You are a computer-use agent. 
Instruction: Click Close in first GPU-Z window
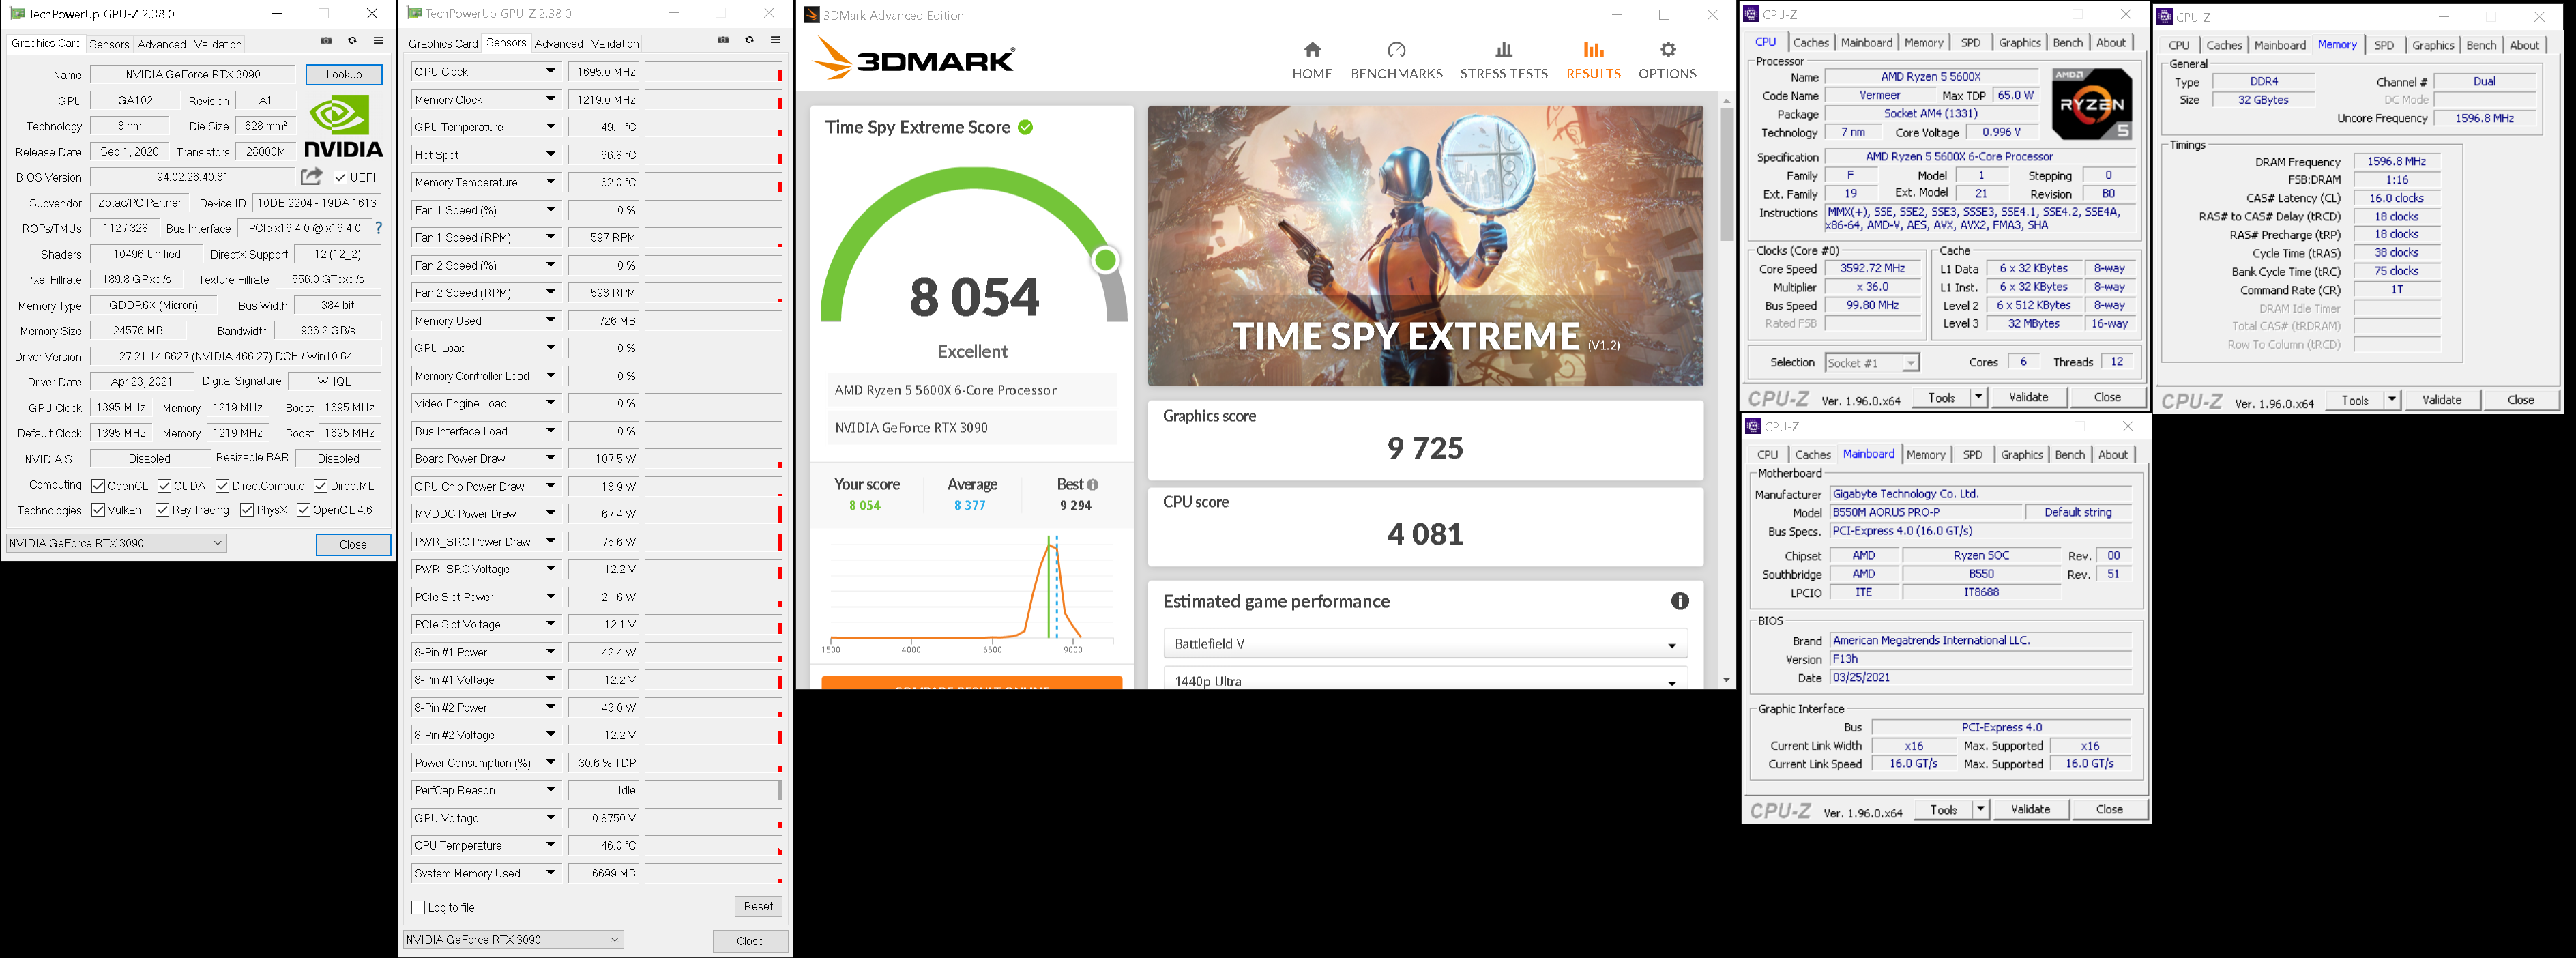click(x=353, y=544)
